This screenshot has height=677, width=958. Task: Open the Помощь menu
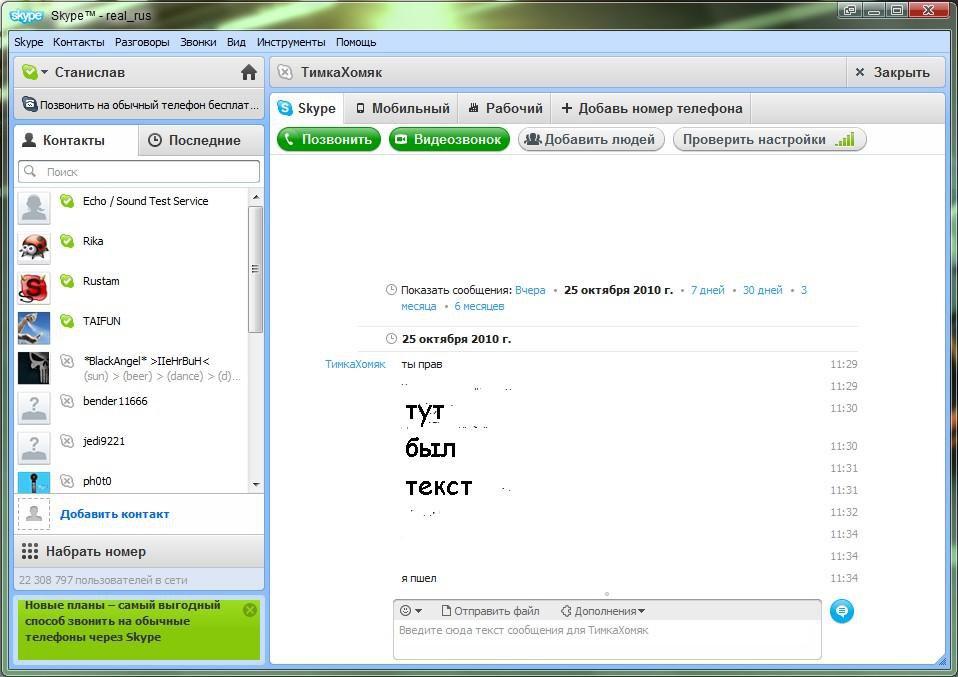356,42
